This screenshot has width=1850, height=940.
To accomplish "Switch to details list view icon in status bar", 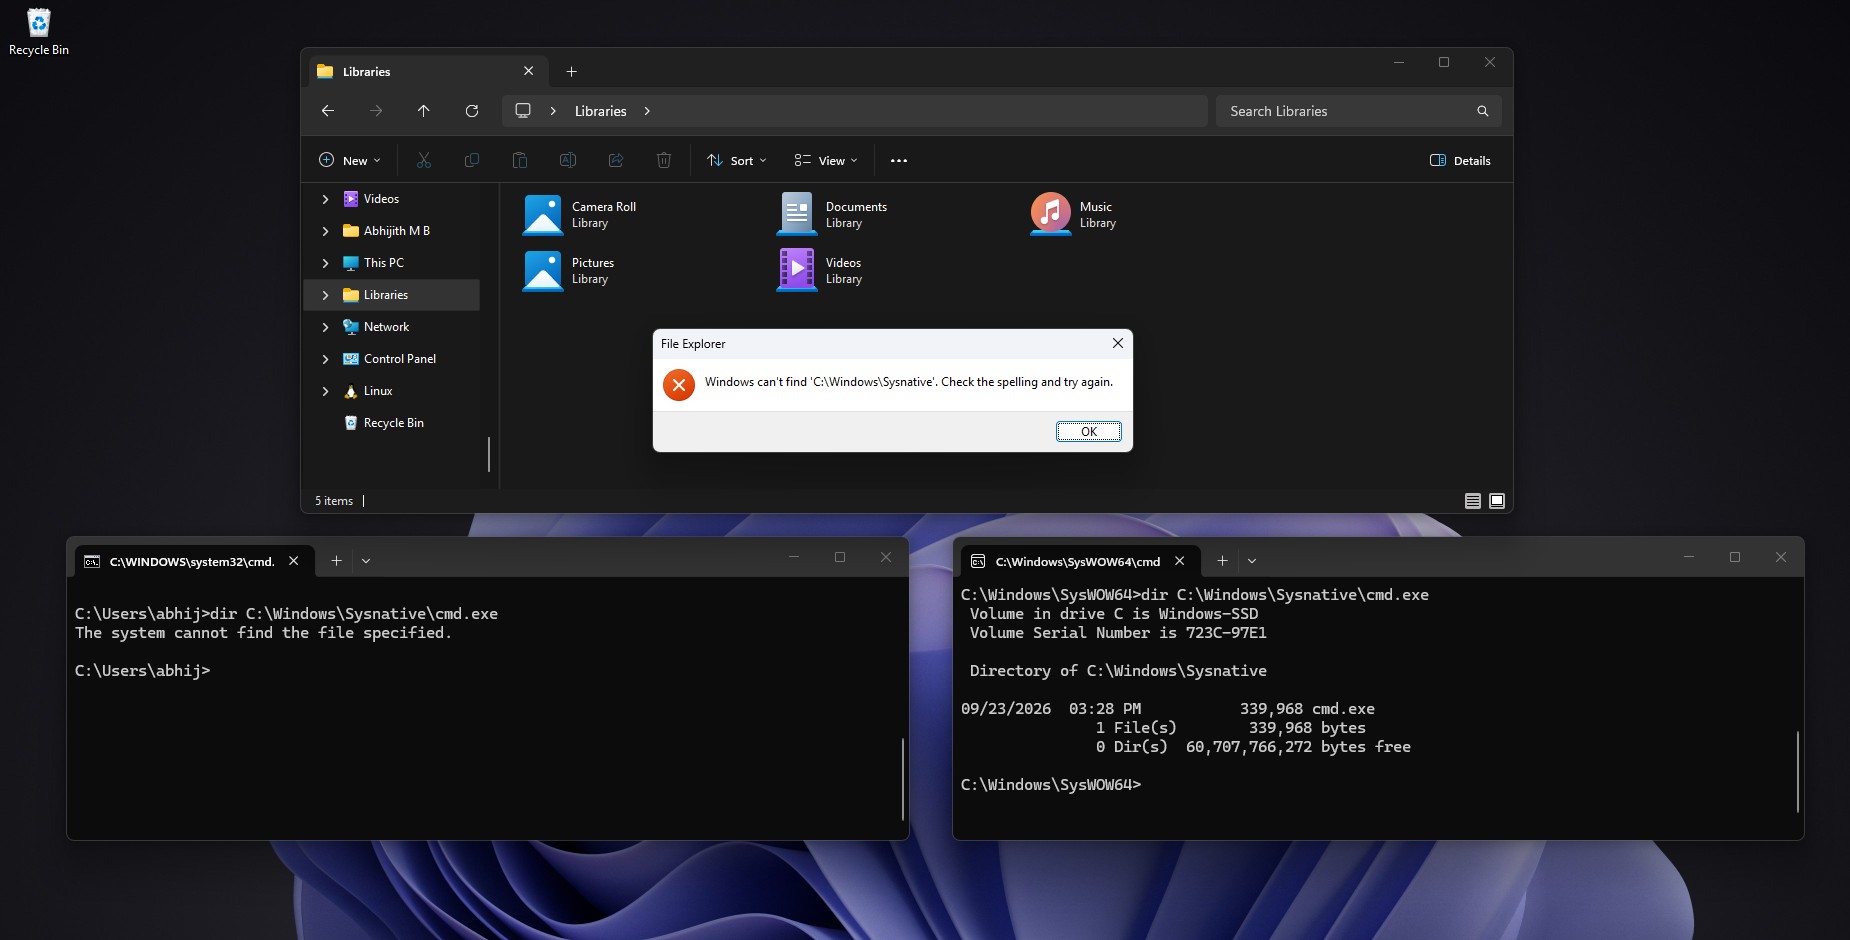I will (x=1473, y=501).
